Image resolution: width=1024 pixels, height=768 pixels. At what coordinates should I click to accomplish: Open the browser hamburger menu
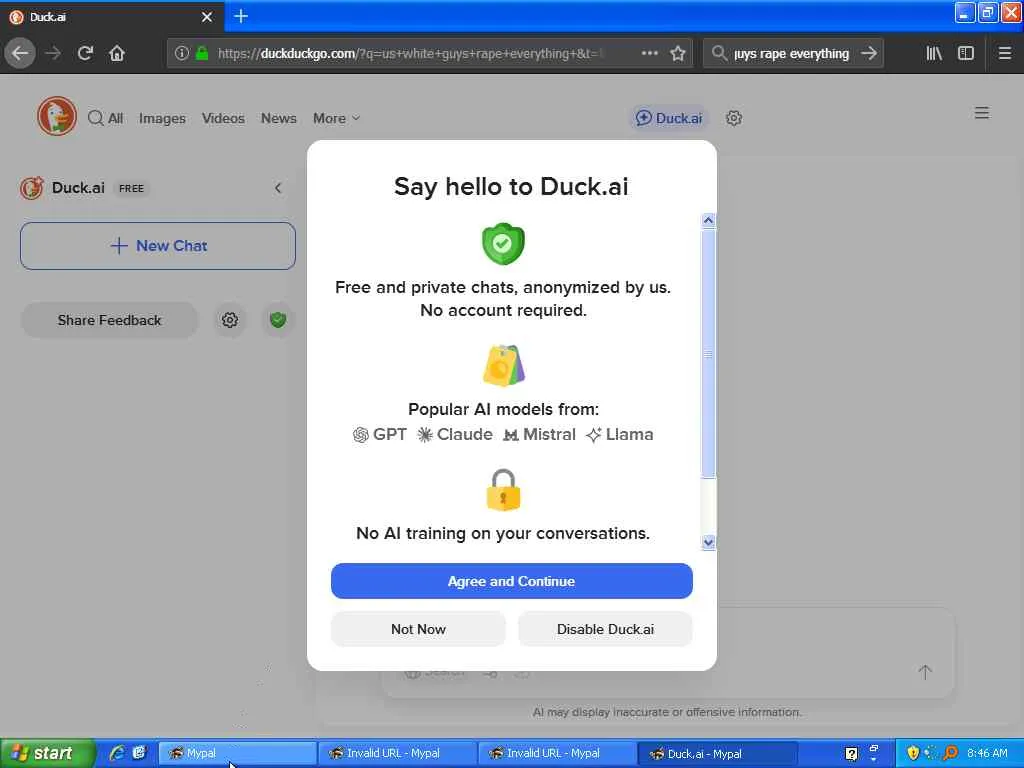[x=1005, y=53]
